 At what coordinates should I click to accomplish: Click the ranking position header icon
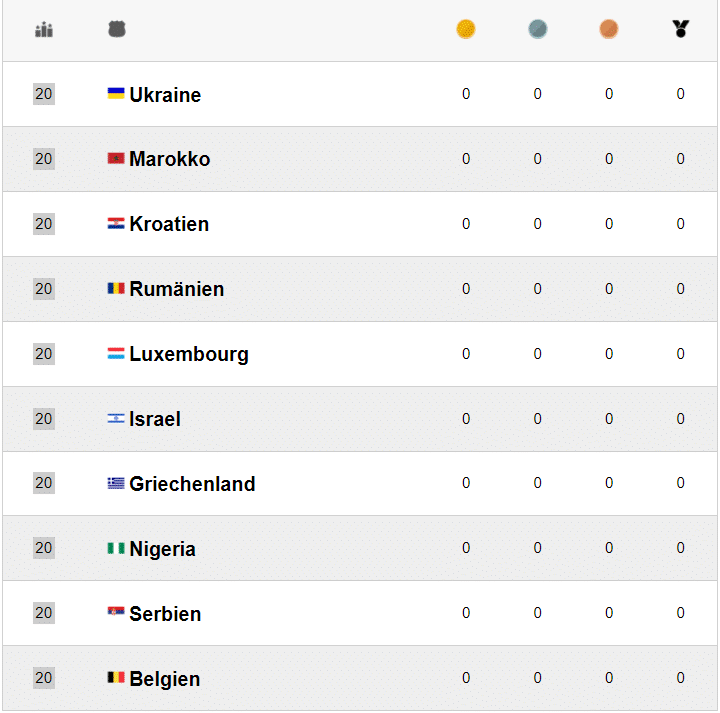pos(44,30)
